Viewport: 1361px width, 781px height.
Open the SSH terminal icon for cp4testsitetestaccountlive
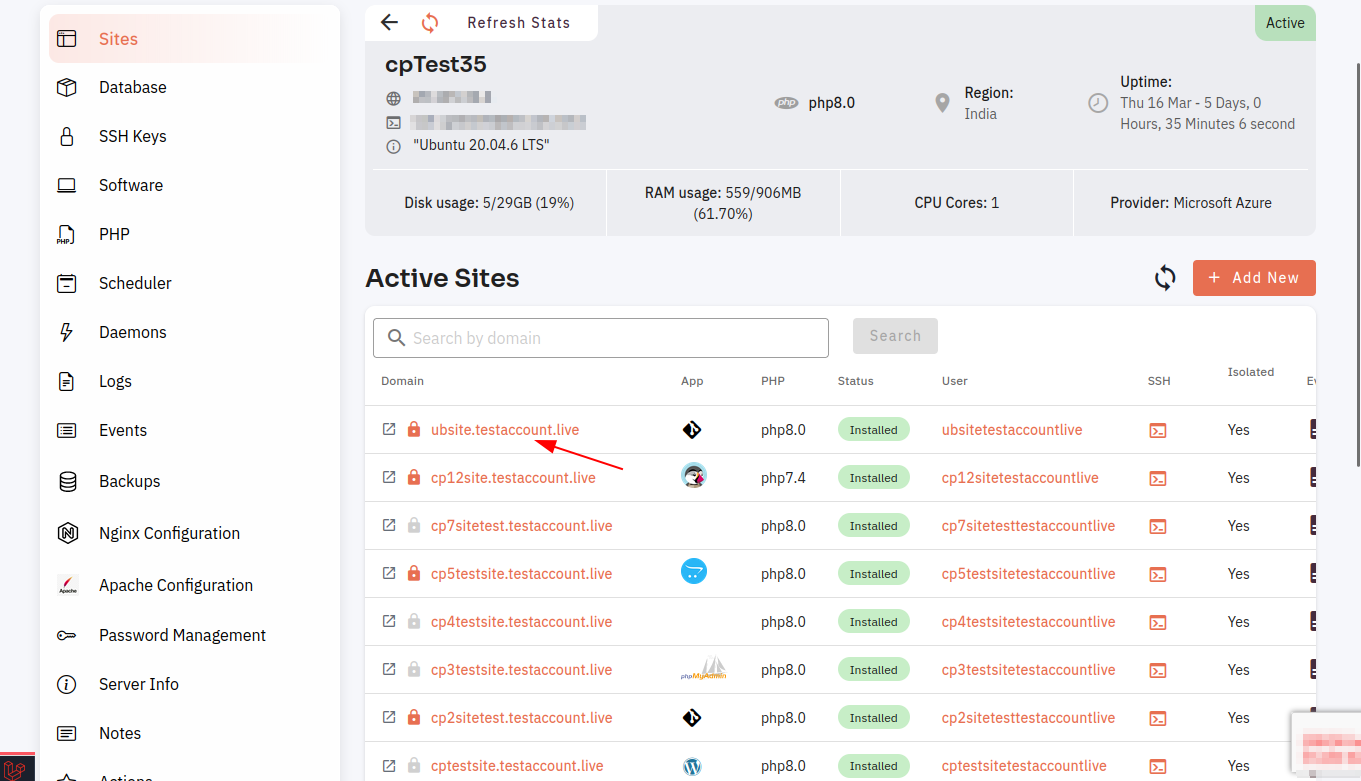click(1157, 622)
